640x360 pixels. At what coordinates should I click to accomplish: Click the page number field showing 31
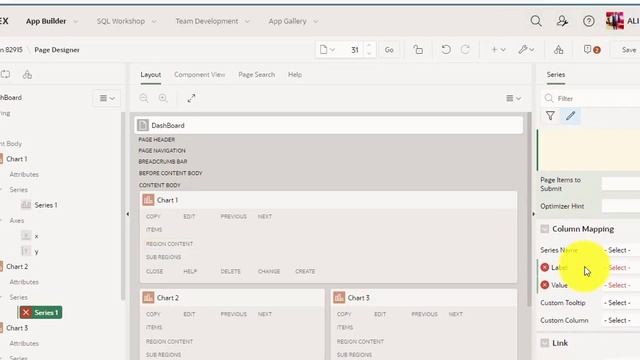tap(353, 50)
